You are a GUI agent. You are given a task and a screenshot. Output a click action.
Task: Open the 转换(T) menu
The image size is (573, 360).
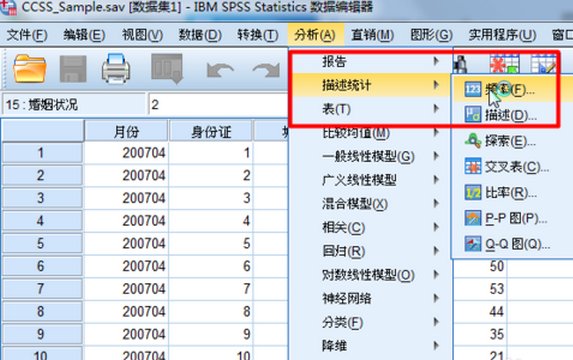click(258, 35)
